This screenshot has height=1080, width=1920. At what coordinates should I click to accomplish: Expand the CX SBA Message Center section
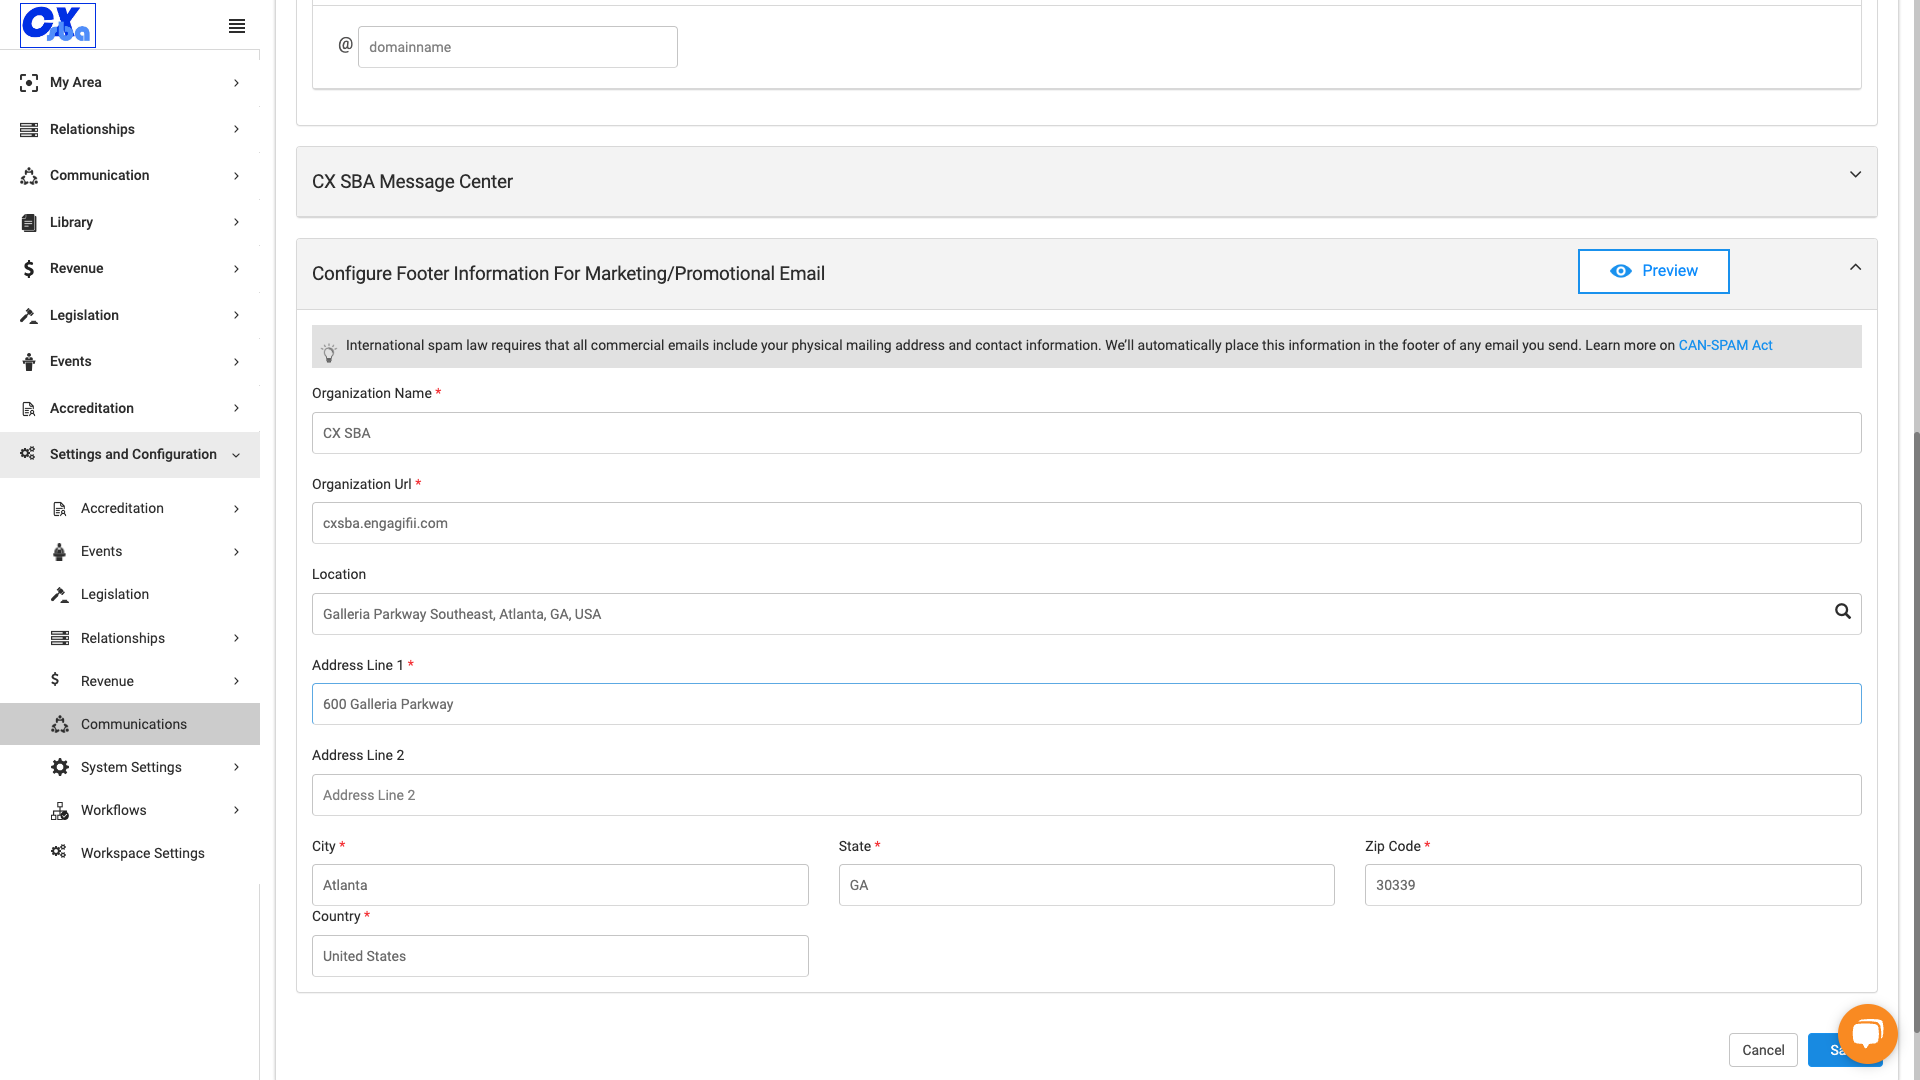click(1855, 175)
